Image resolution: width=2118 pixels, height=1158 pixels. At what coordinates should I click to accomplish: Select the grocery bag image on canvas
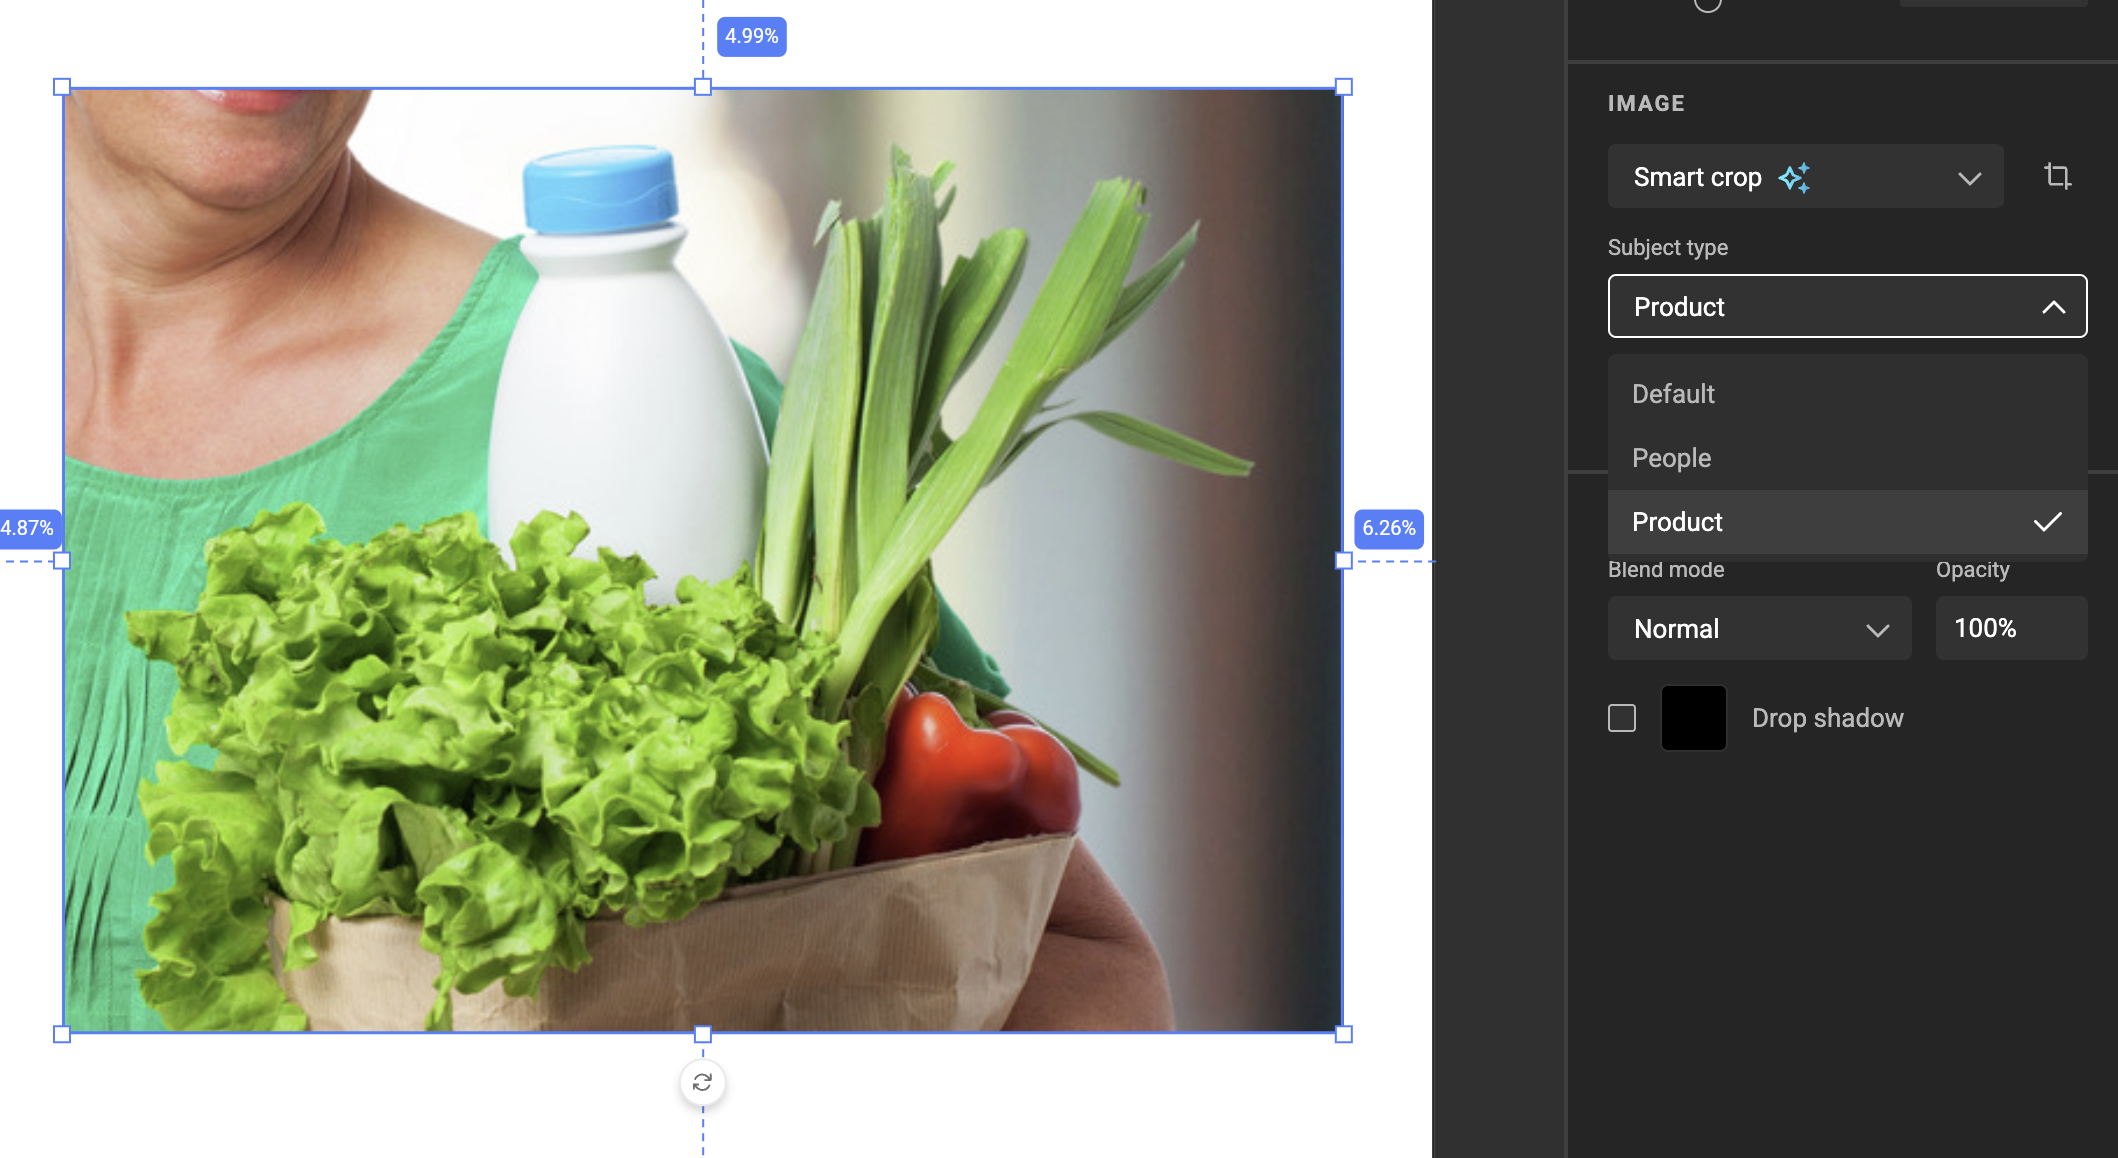click(703, 560)
